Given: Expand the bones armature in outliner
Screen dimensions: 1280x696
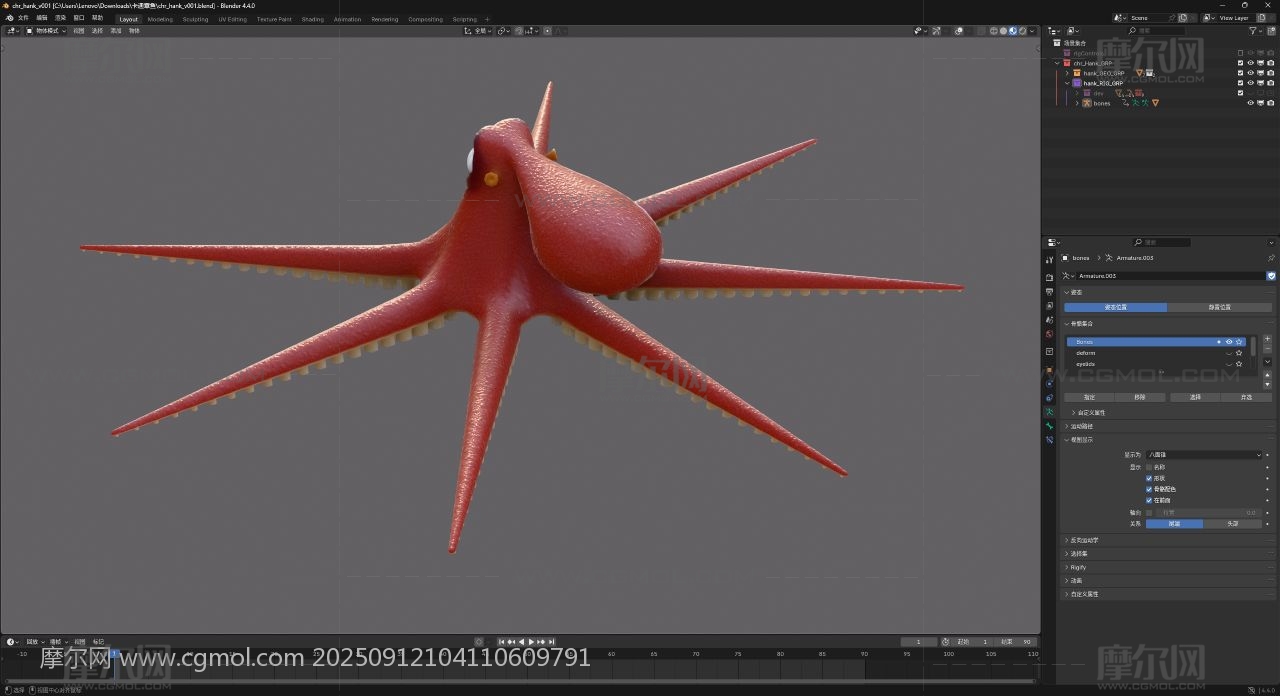Looking at the screenshot, I should click(1077, 103).
